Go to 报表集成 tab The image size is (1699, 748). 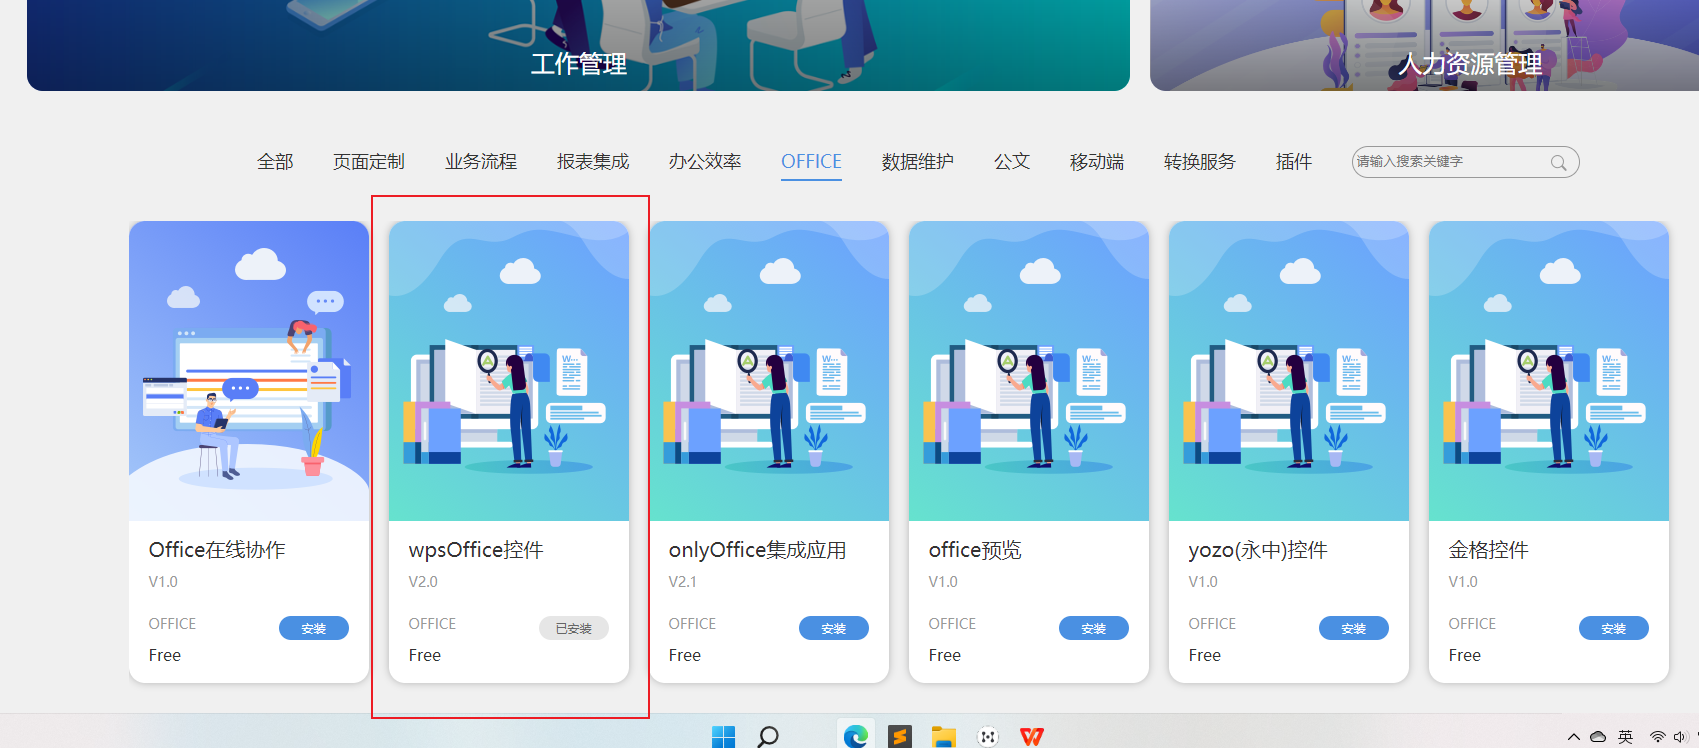pyautogui.click(x=593, y=162)
